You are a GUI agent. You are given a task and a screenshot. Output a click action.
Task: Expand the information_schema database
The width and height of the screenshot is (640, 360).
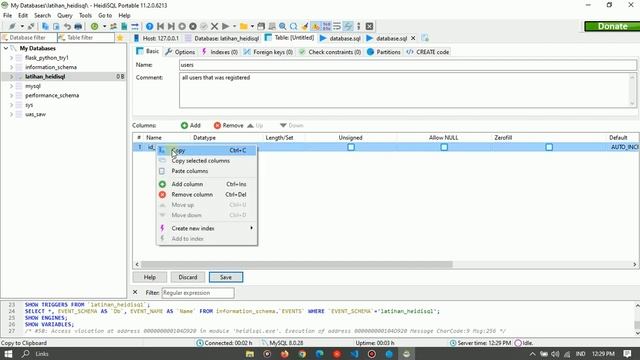(11, 67)
